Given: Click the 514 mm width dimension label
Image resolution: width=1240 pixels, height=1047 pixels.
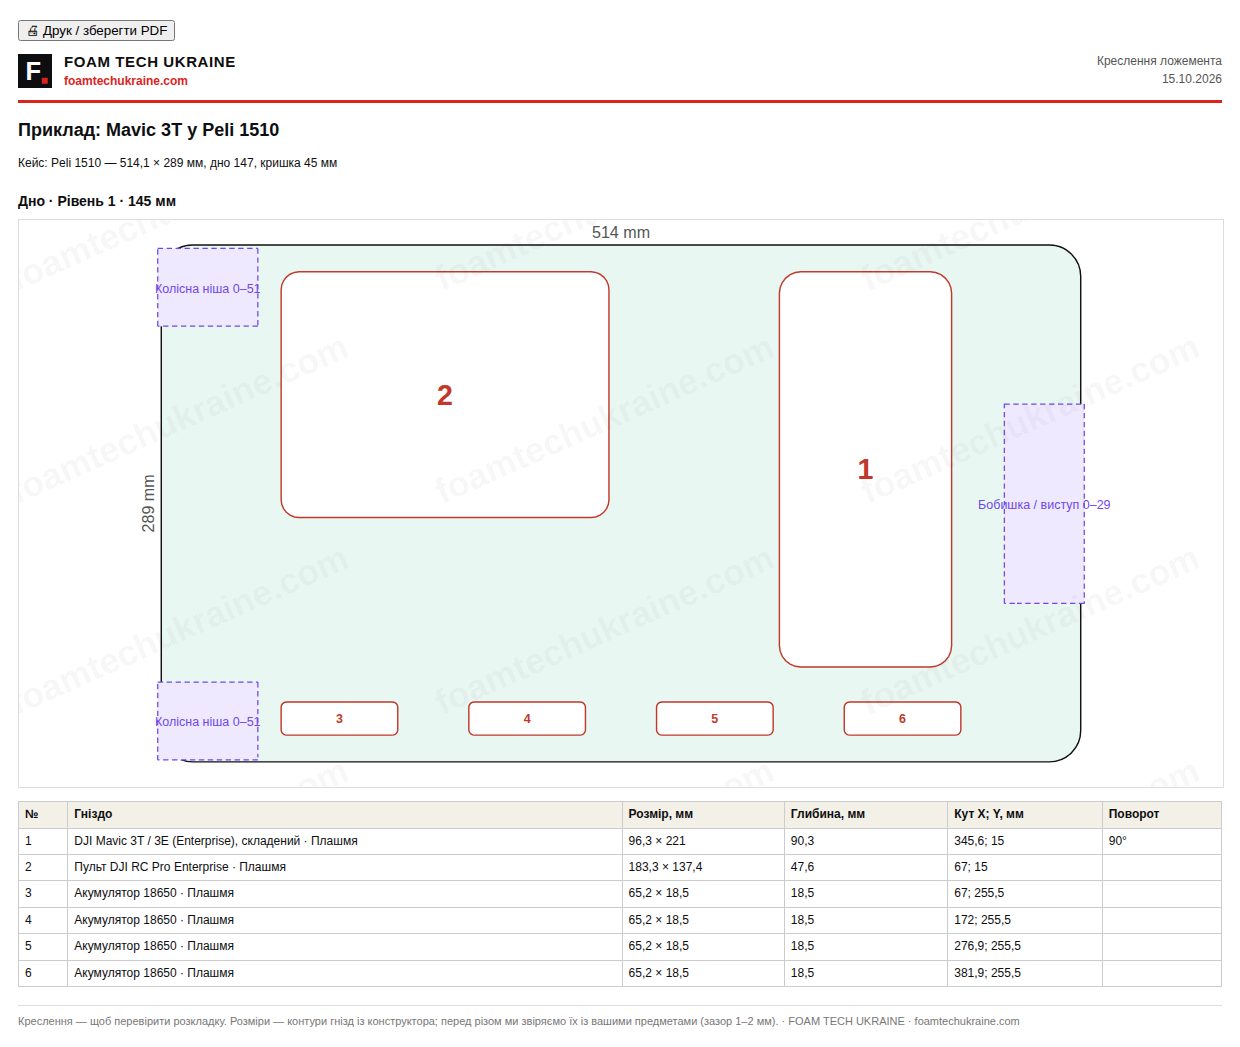Looking at the screenshot, I should 621,233.
